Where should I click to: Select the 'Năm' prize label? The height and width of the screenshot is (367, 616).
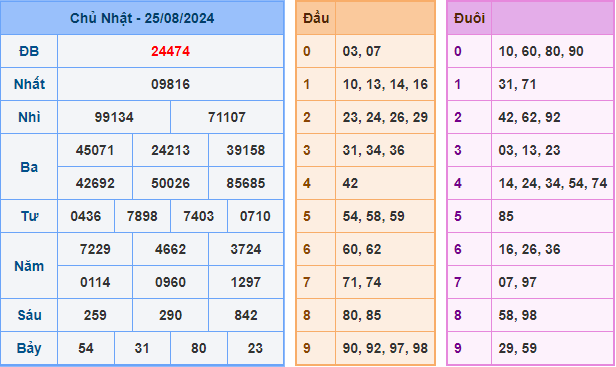29,266
